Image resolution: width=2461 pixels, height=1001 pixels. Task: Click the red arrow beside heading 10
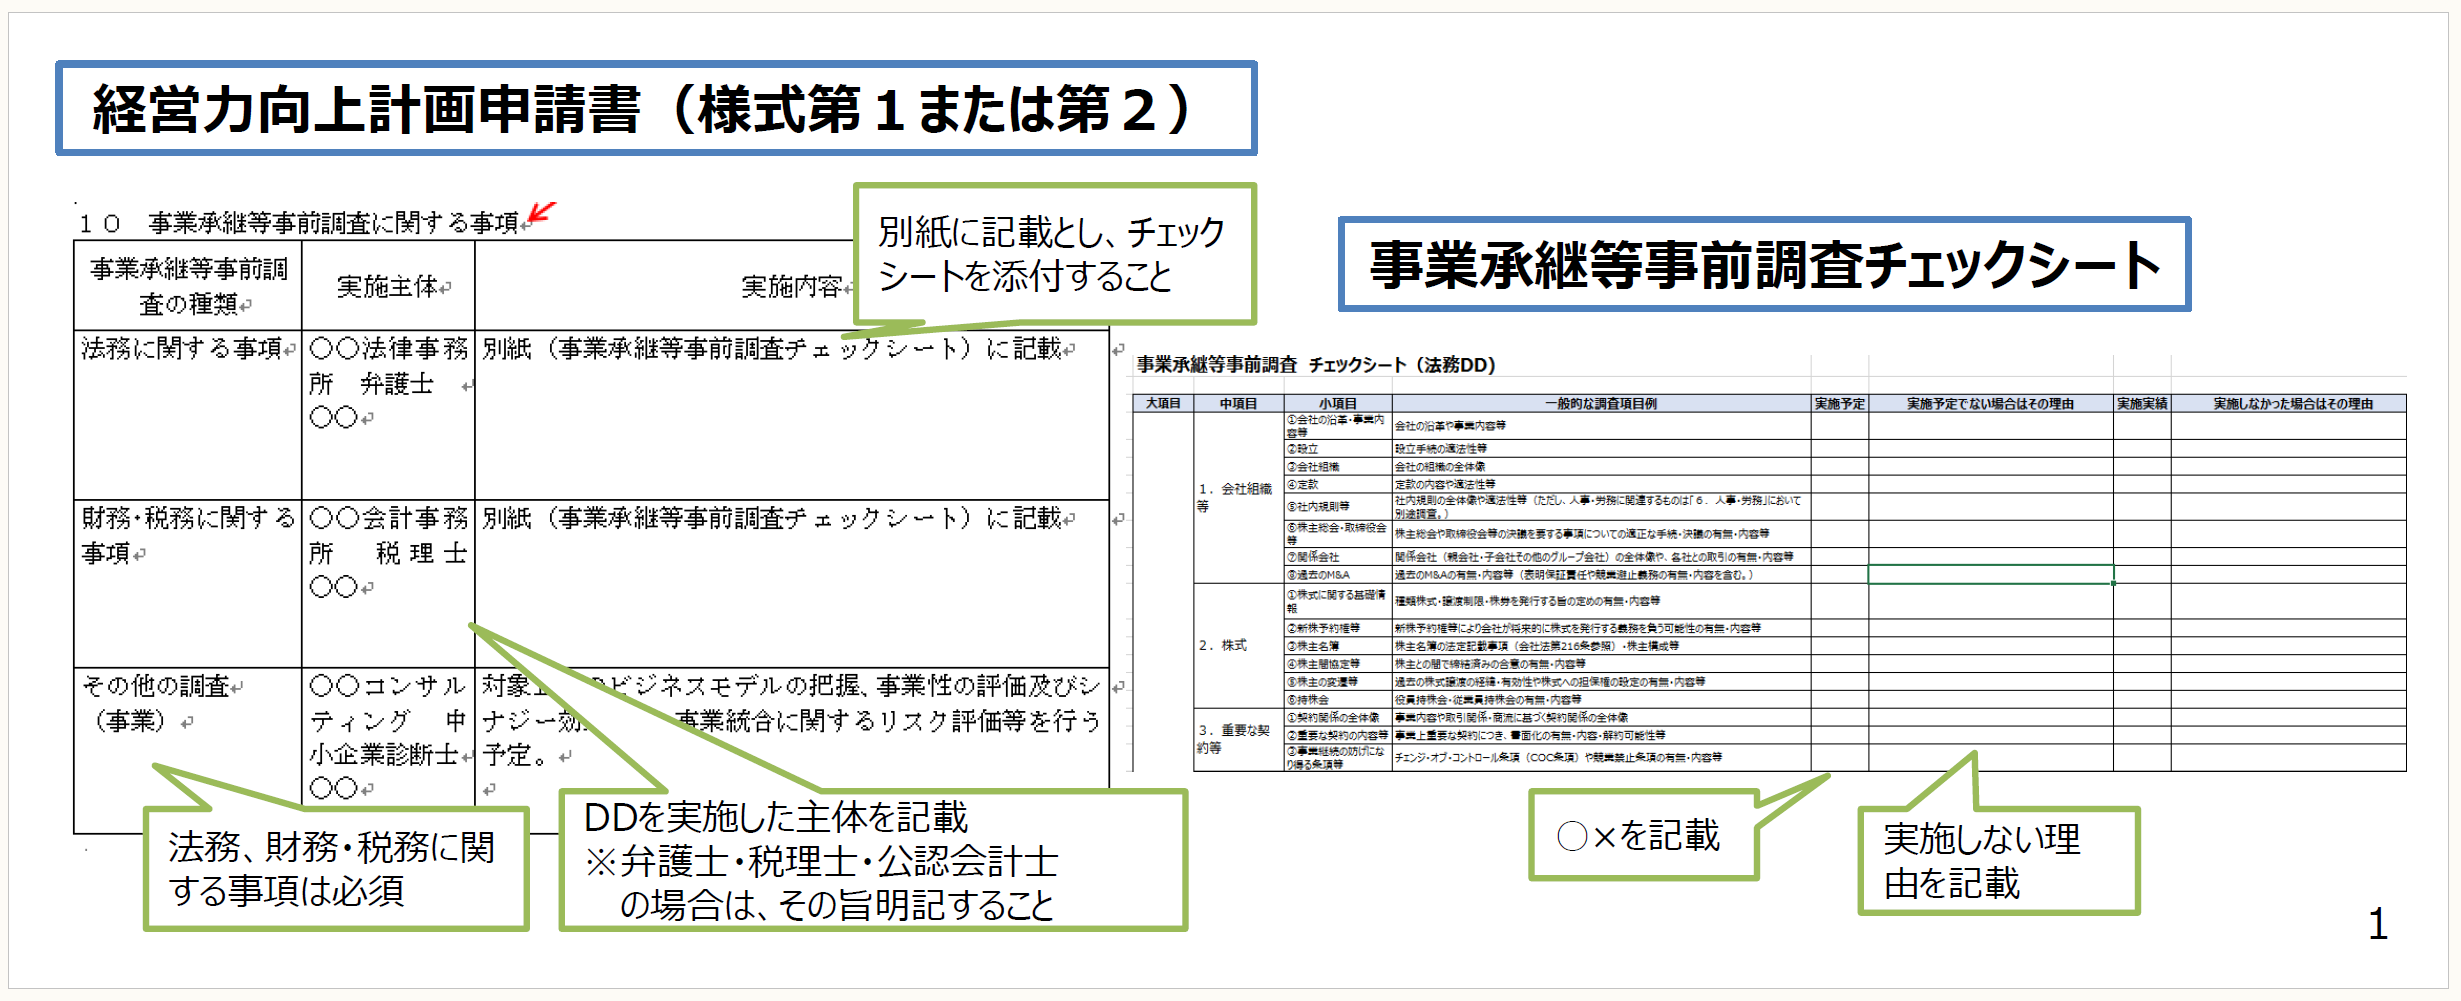[541, 212]
